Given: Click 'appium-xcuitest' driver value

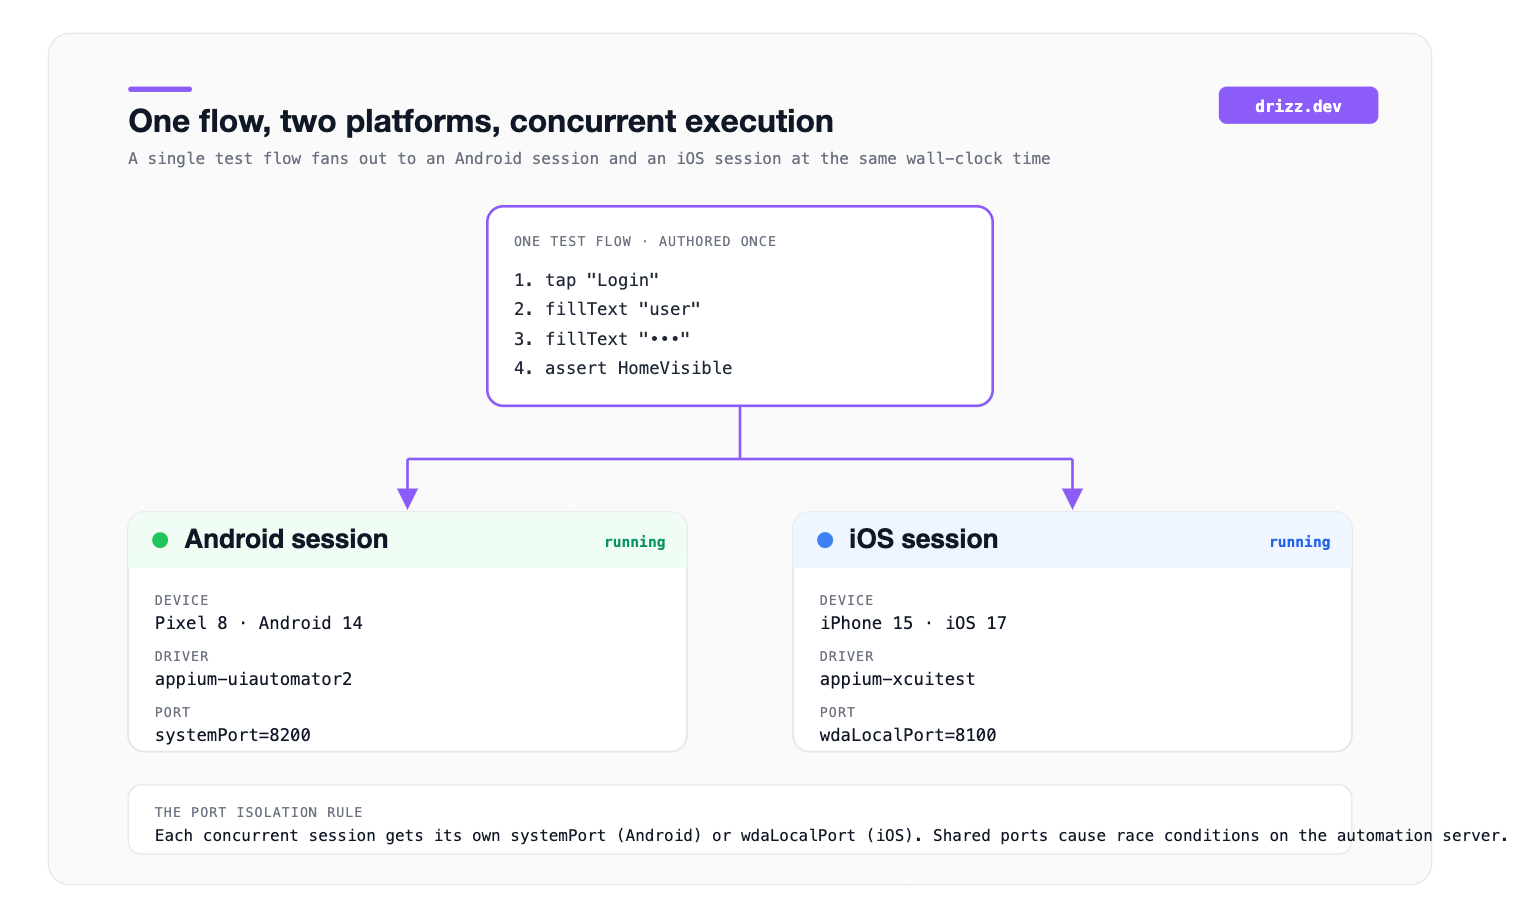Looking at the screenshot, I should tap(897, 679).
